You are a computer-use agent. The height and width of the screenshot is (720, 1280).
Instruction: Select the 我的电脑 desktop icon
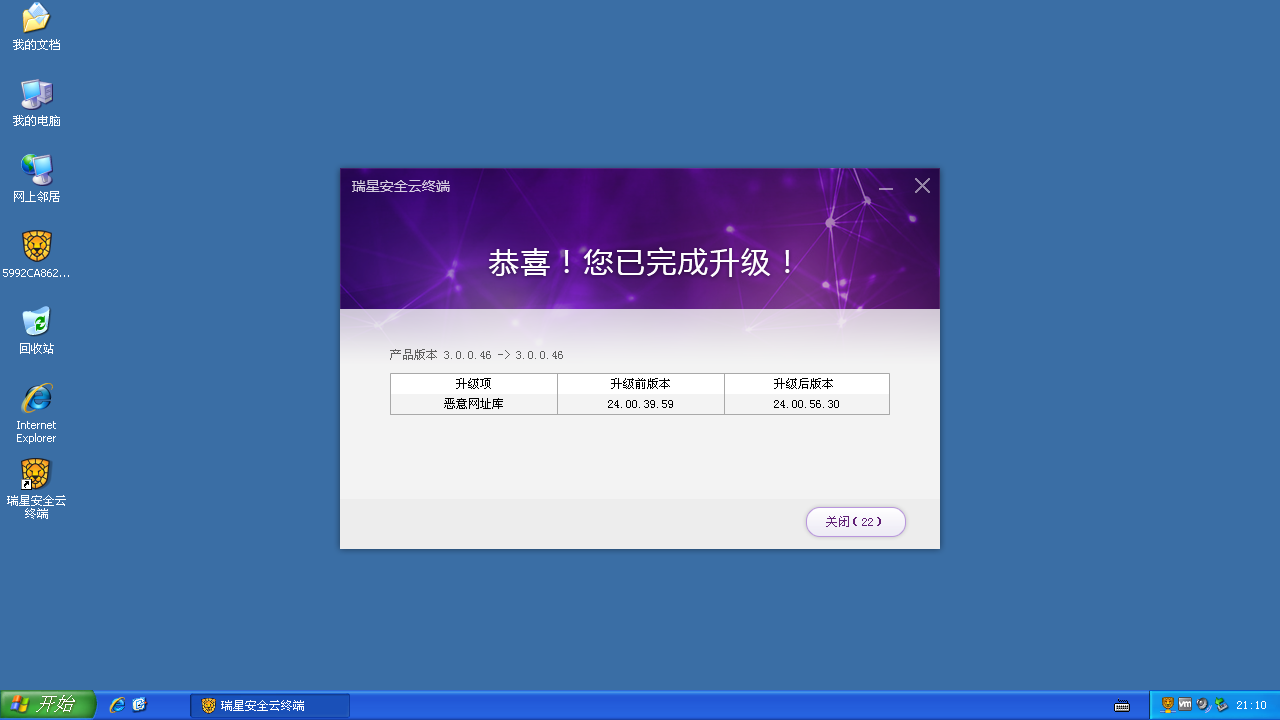point(36,103)
